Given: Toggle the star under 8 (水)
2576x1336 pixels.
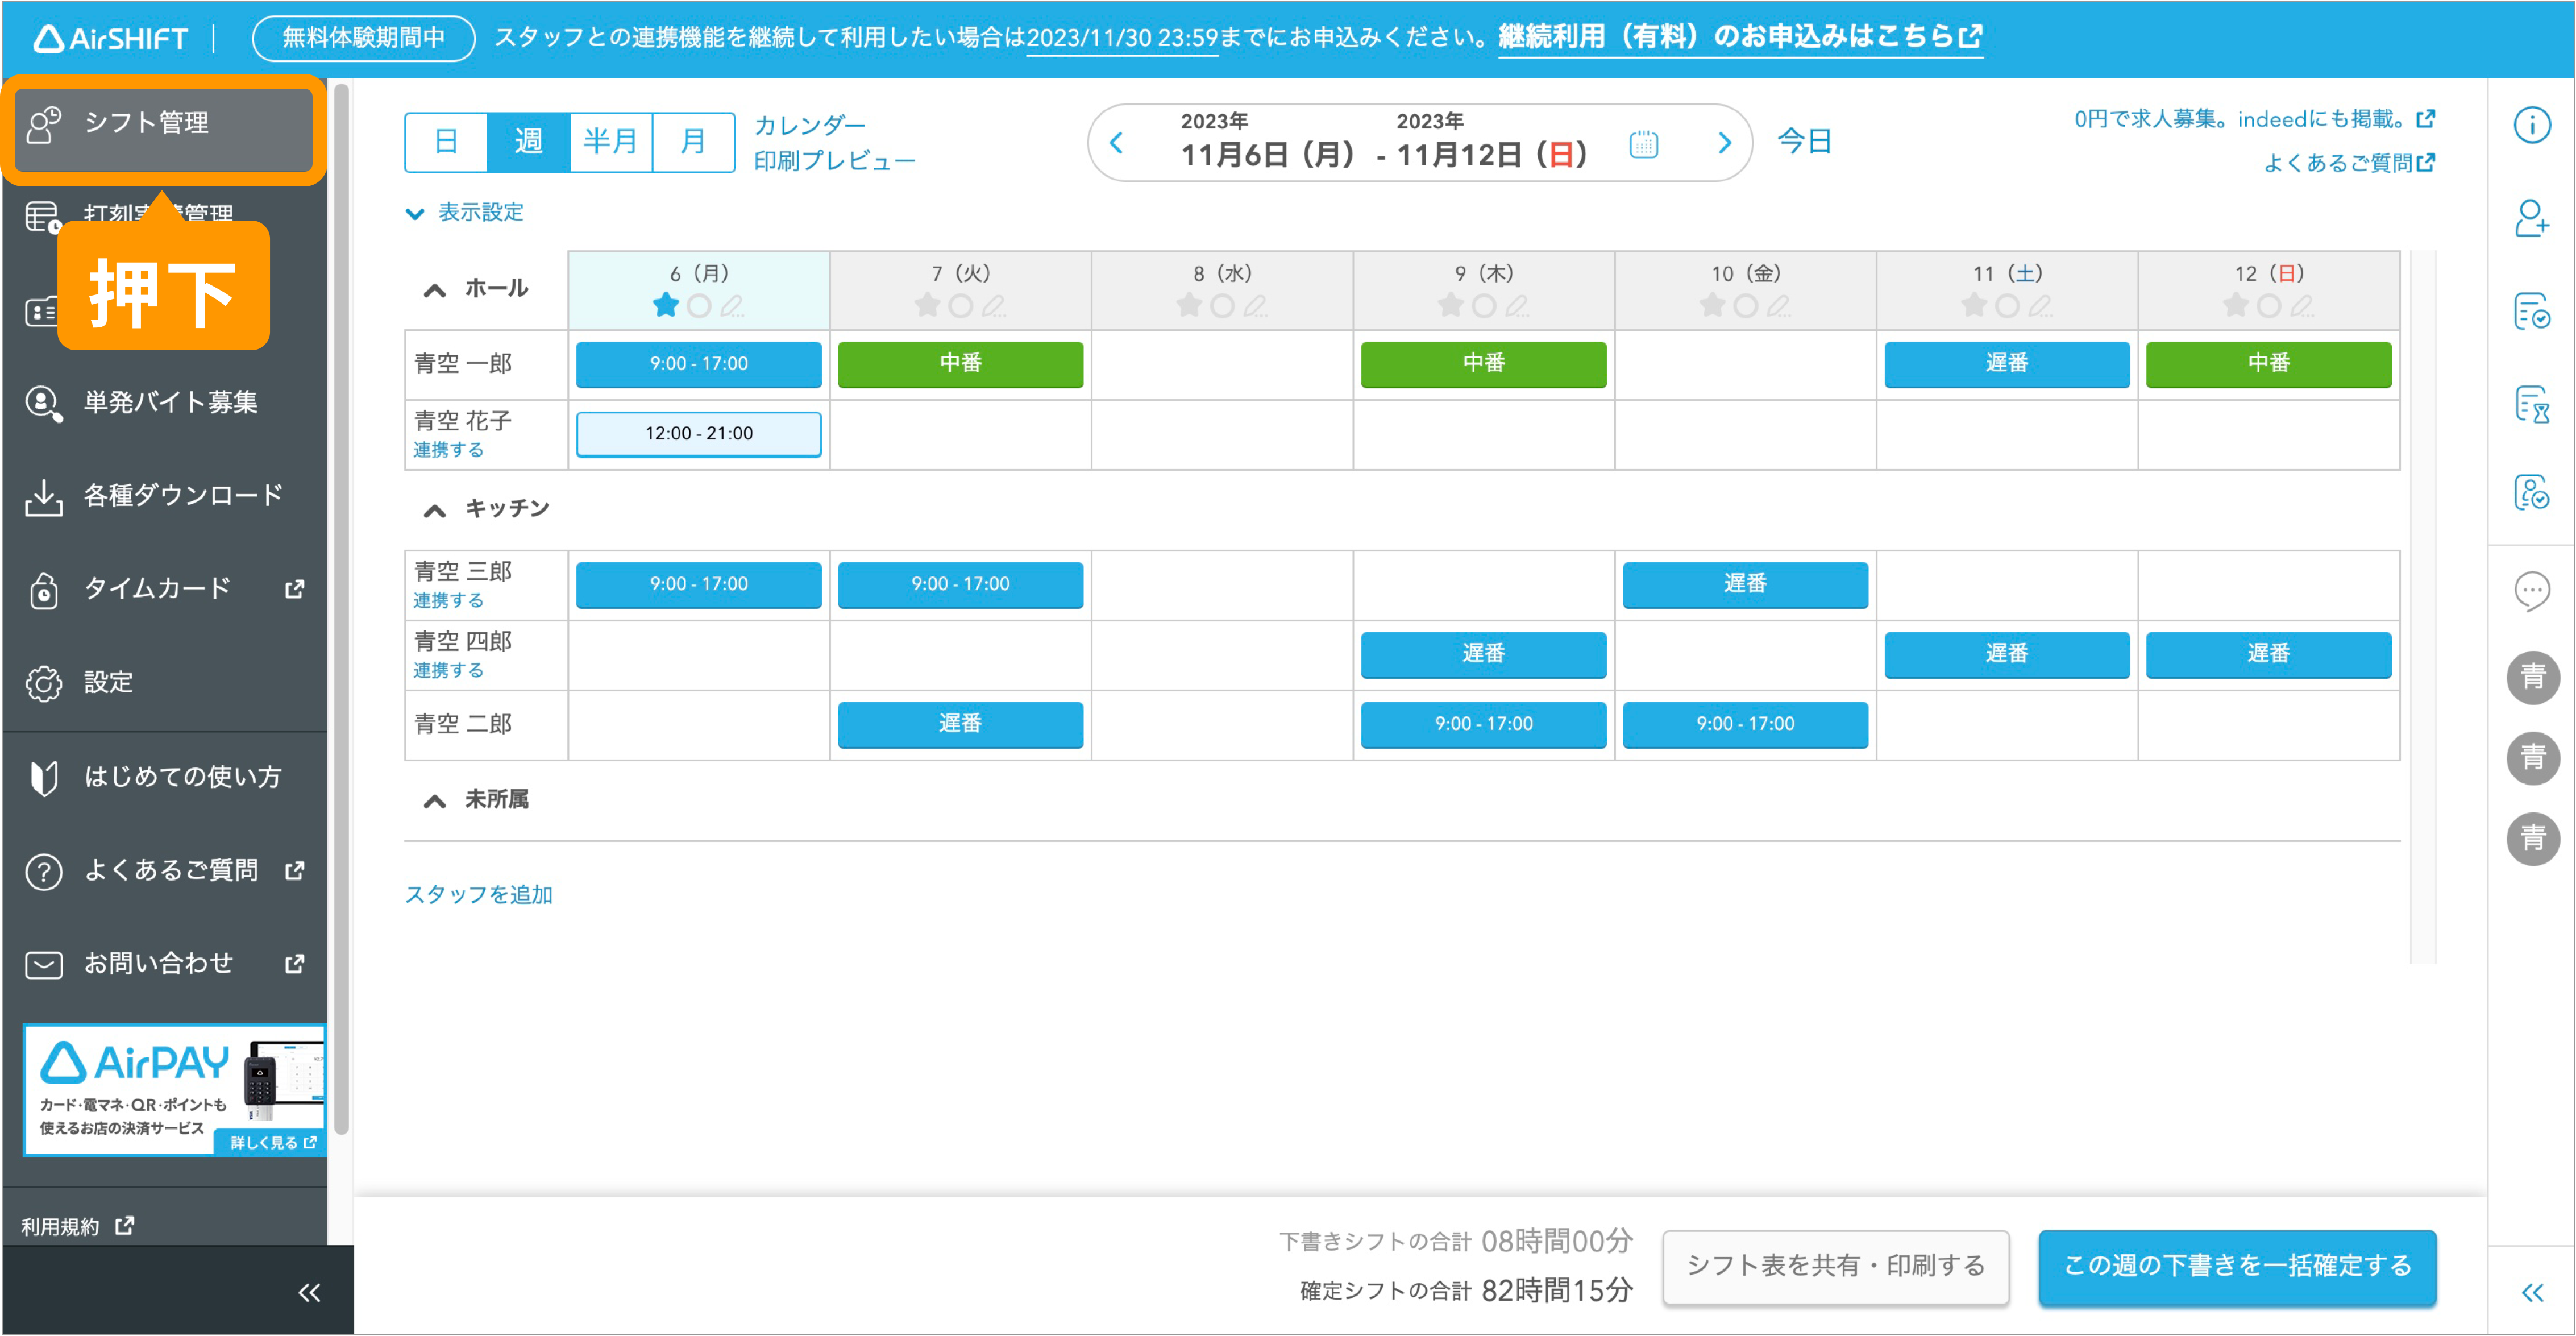Looking at the screenshot, I should [1189, 305].
